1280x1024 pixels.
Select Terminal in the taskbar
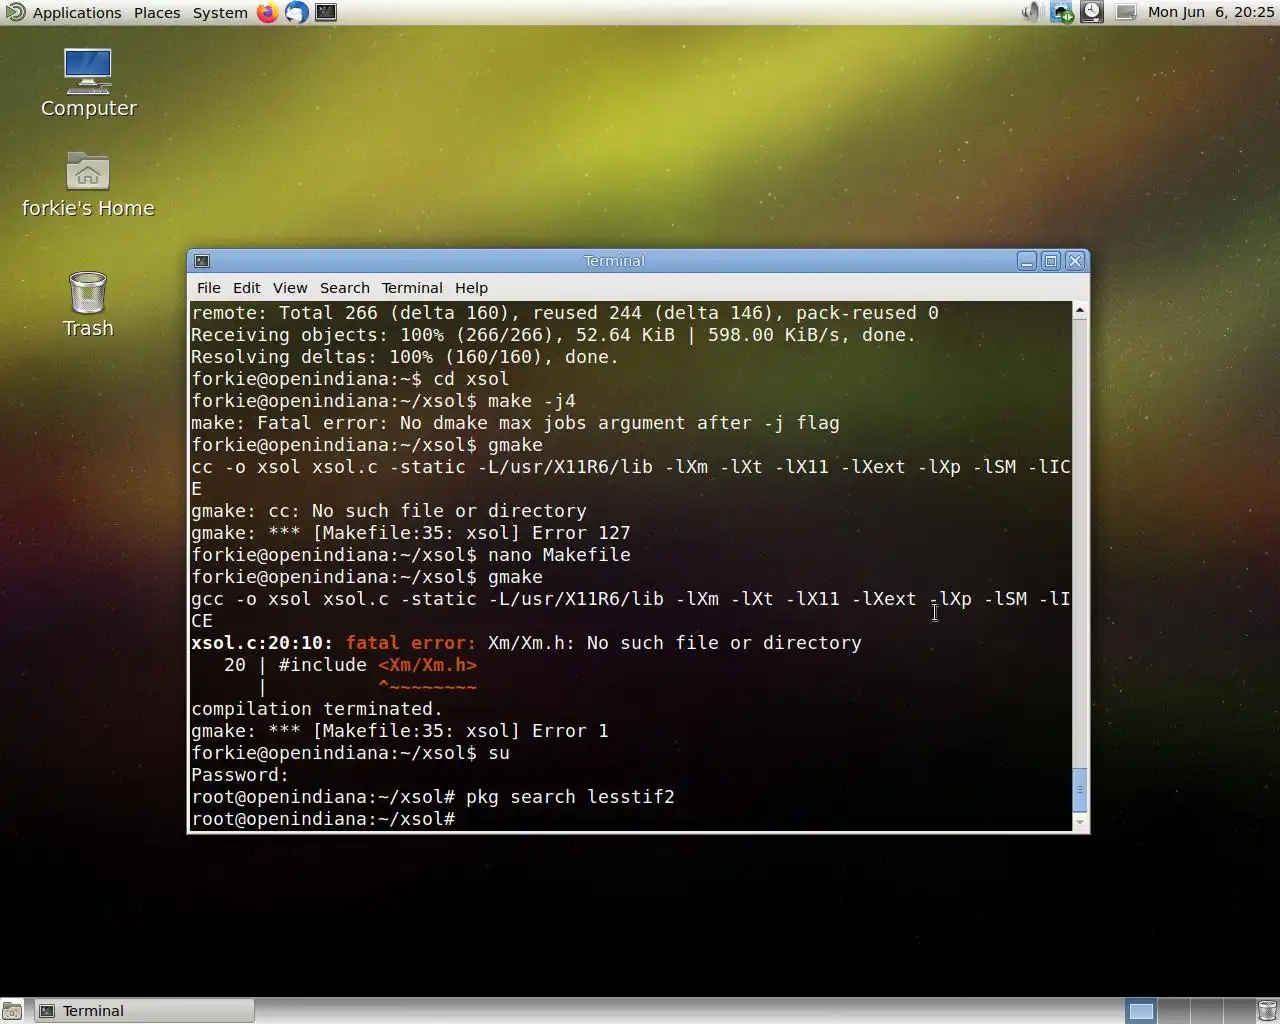(x=145, y=1011)
